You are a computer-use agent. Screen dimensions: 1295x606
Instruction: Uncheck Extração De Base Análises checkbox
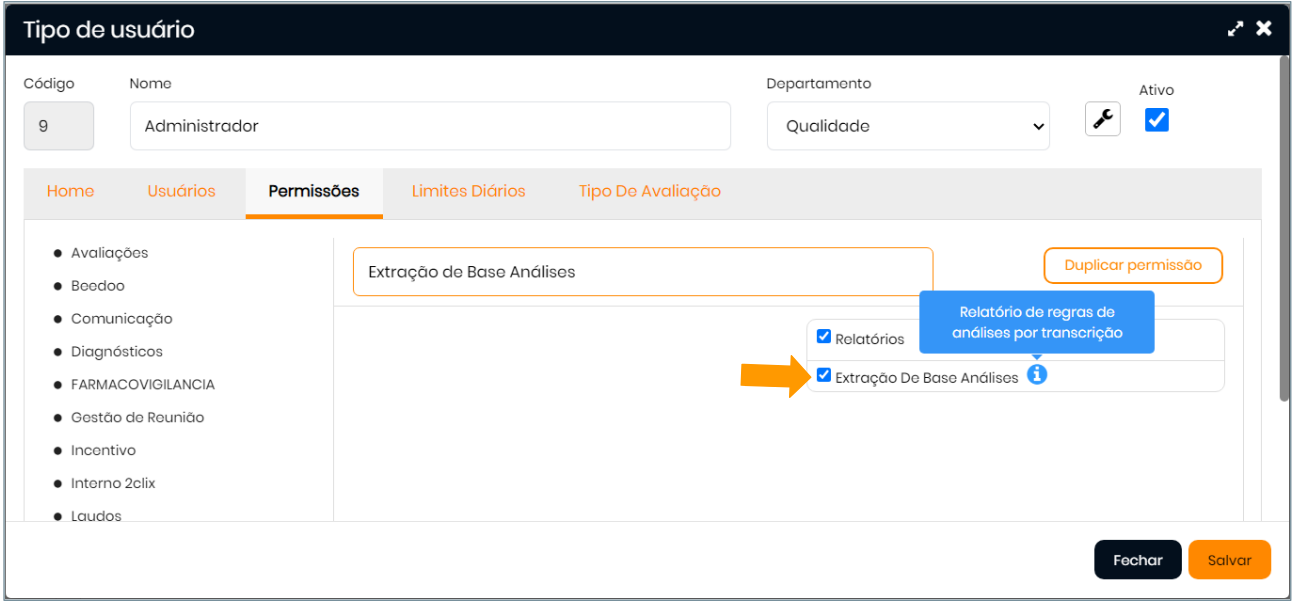pos(824,376)
